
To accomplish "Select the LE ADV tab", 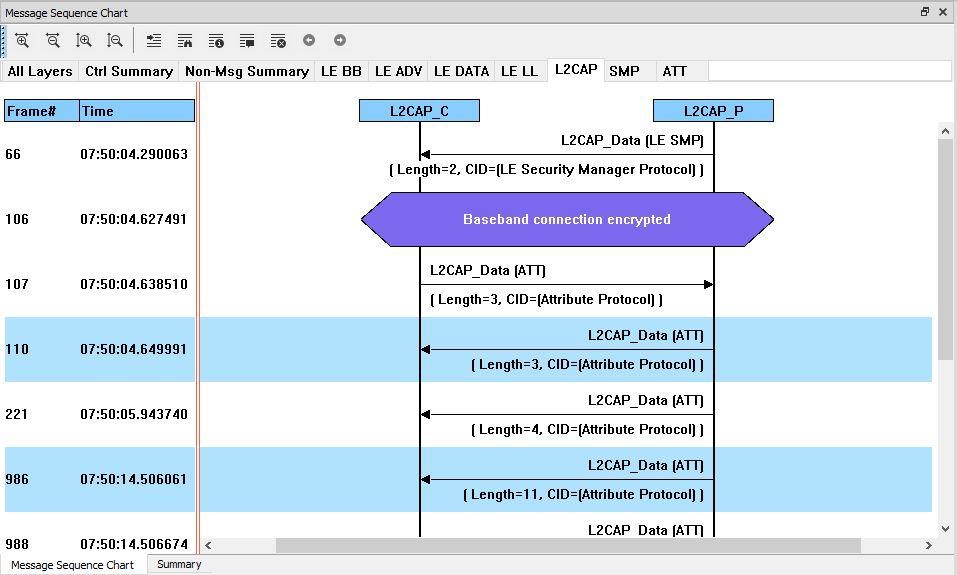I will tap(399, 71).
